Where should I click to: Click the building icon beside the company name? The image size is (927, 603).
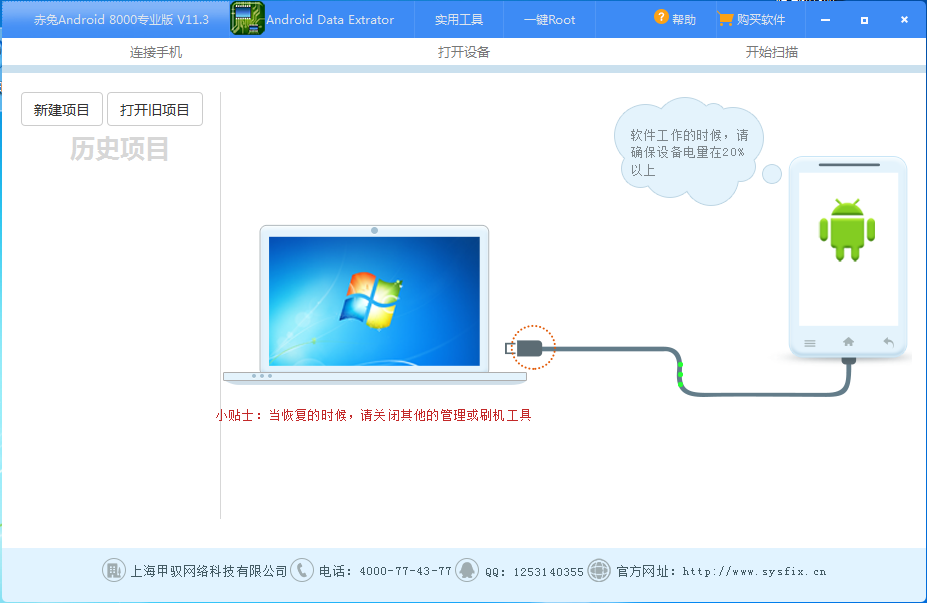coord(114,570)
